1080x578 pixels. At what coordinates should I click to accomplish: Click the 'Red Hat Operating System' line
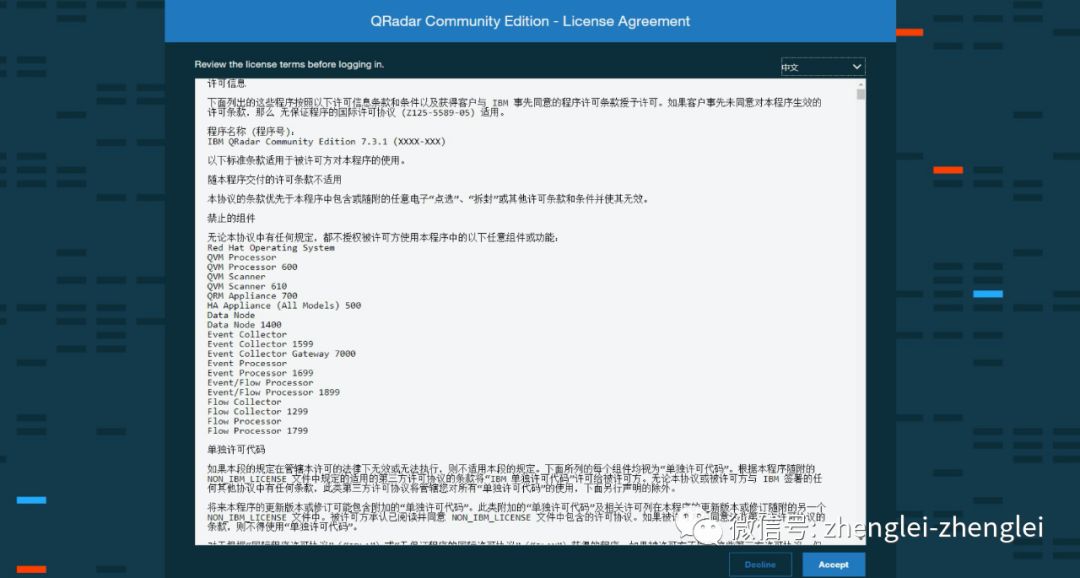[271, 247]
